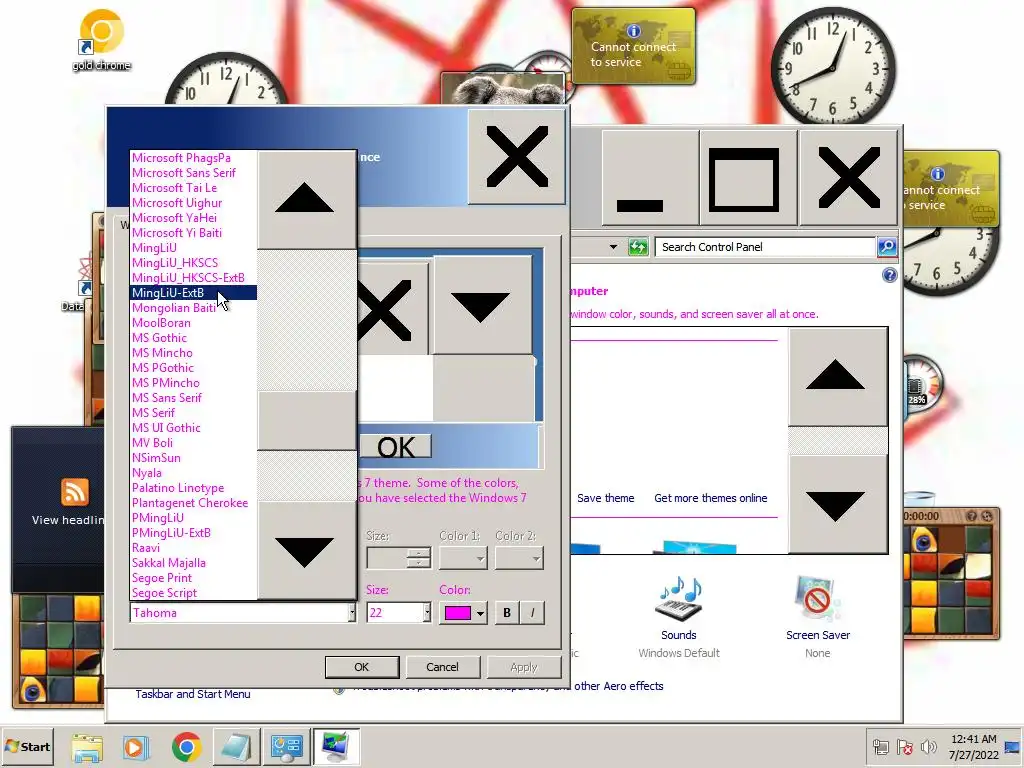
Task: Choose Nyala font
Action: (193, 473)
